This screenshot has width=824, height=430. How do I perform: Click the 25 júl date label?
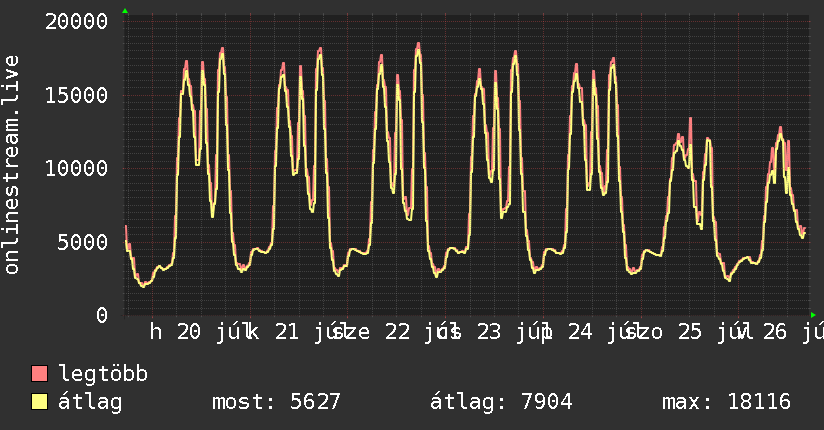[x=714, y=332]
